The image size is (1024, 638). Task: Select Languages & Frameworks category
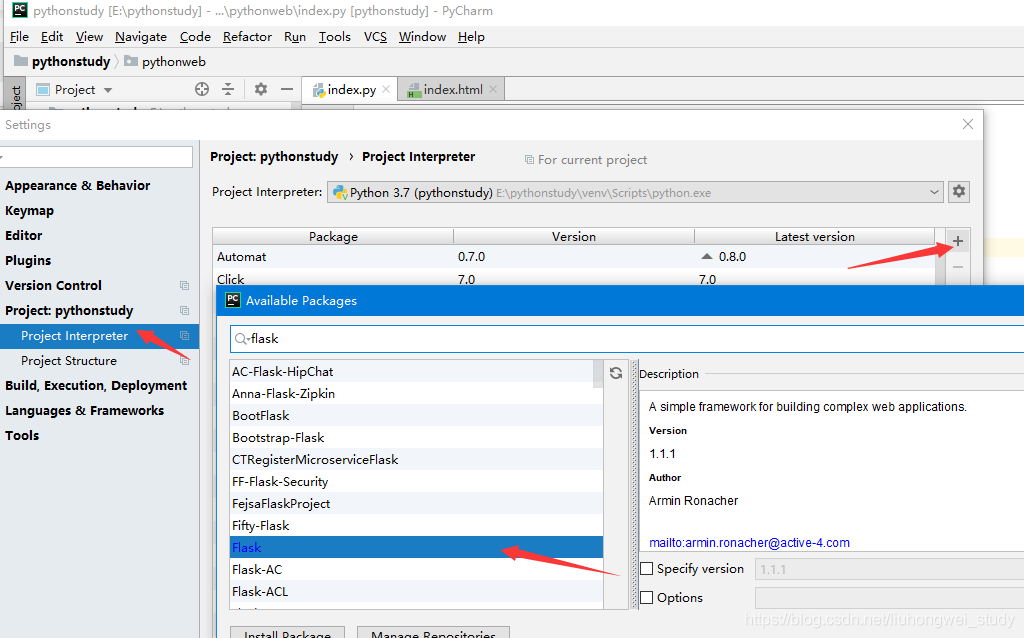[x=84, y=410]
